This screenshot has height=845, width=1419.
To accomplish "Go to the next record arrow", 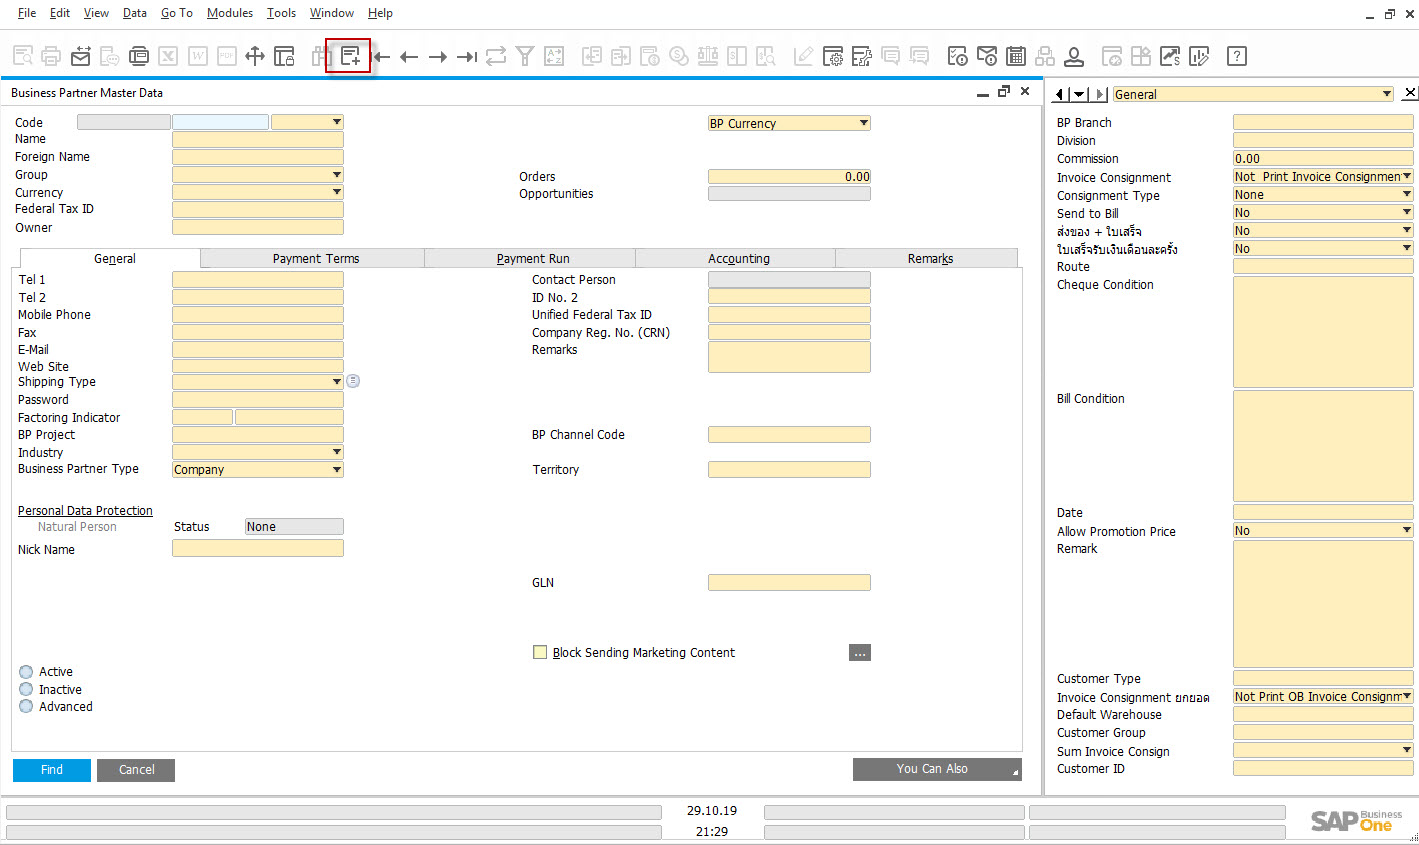I will coord(438,57).
